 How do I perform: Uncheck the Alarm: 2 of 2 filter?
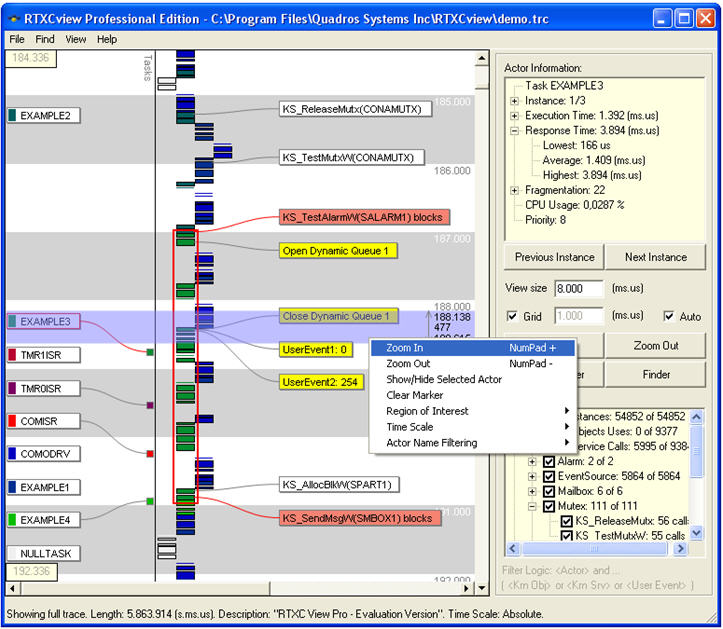549,462
